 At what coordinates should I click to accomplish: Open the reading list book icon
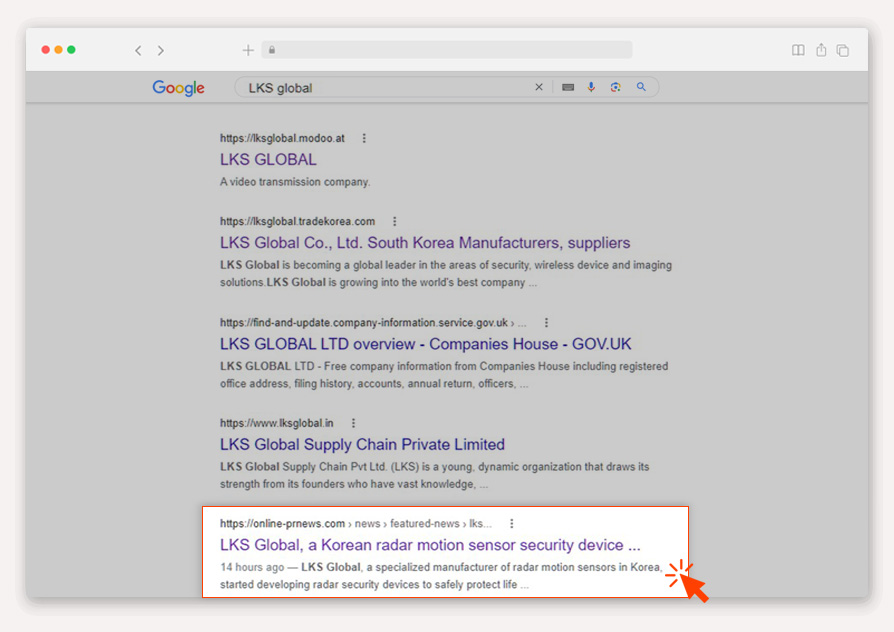[x=798, y=50]
